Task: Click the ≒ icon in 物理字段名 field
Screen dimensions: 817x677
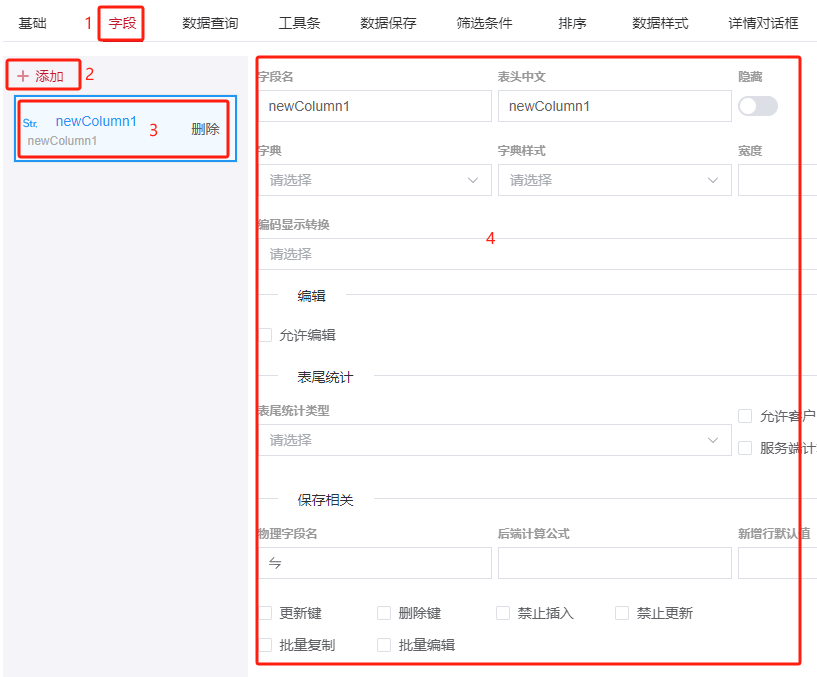Action: click(275, 563)
